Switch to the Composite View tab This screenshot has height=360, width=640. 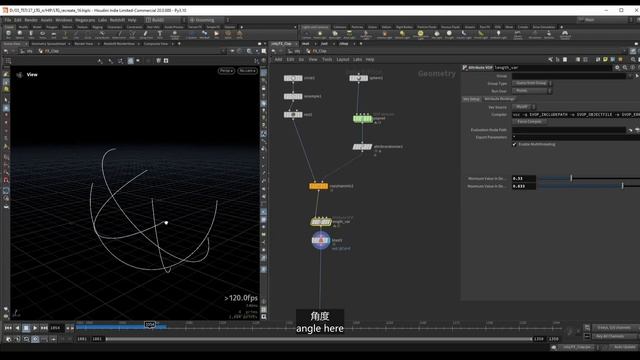coord(156,44)
